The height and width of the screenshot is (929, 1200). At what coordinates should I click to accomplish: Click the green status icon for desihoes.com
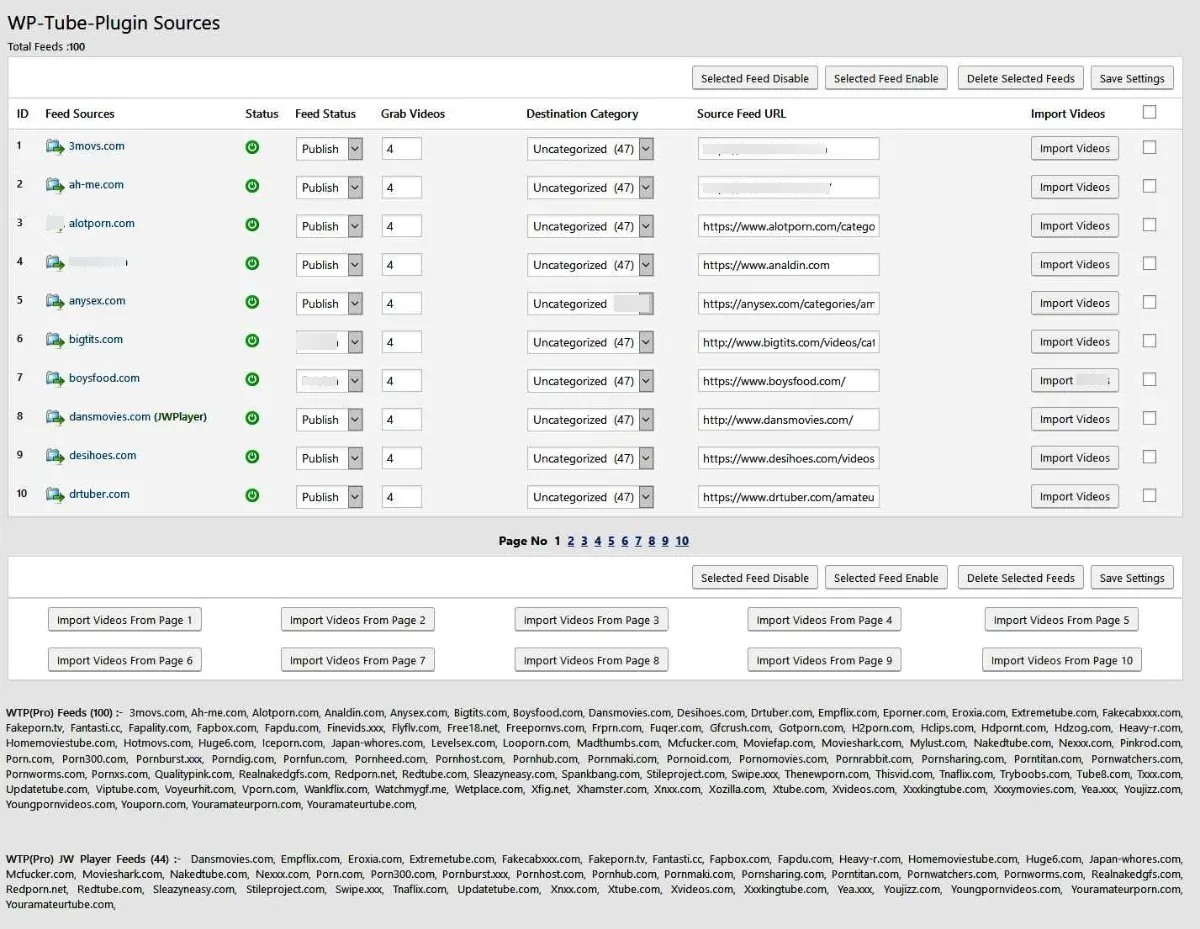pyautogui.click(x=252, y=457)
